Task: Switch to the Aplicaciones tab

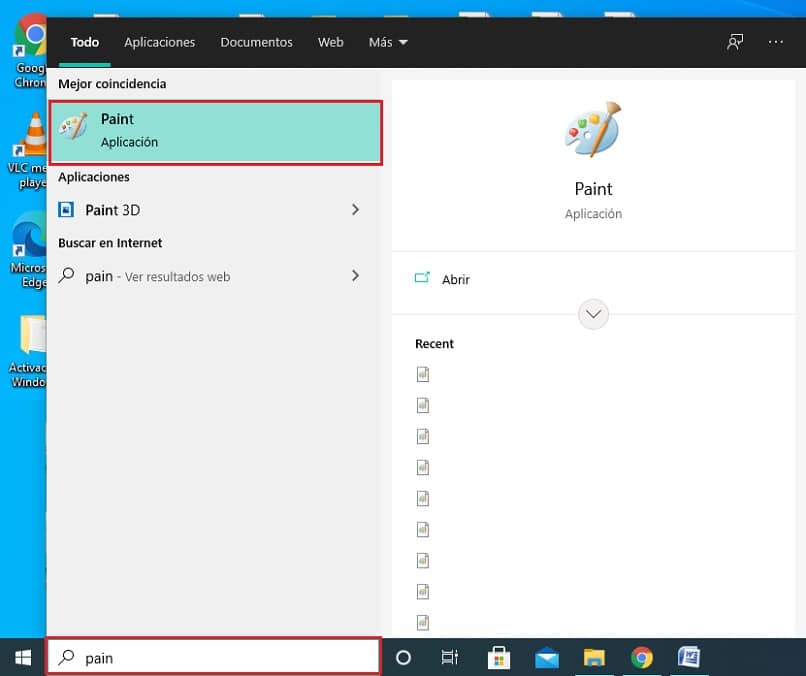Action: 160,42
